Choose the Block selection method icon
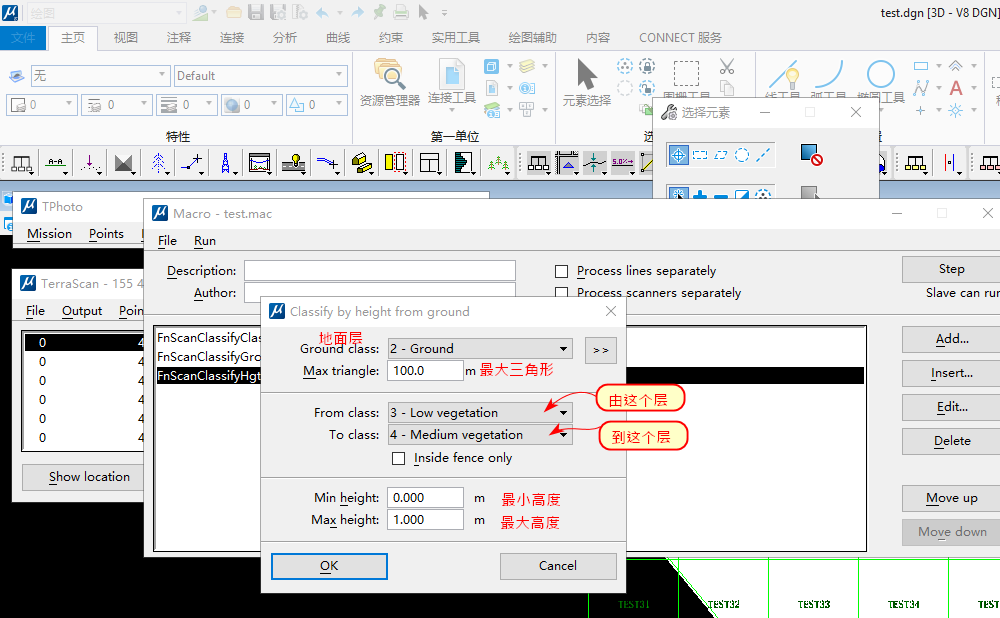The image size is (1000, 618). coord(700,155)
